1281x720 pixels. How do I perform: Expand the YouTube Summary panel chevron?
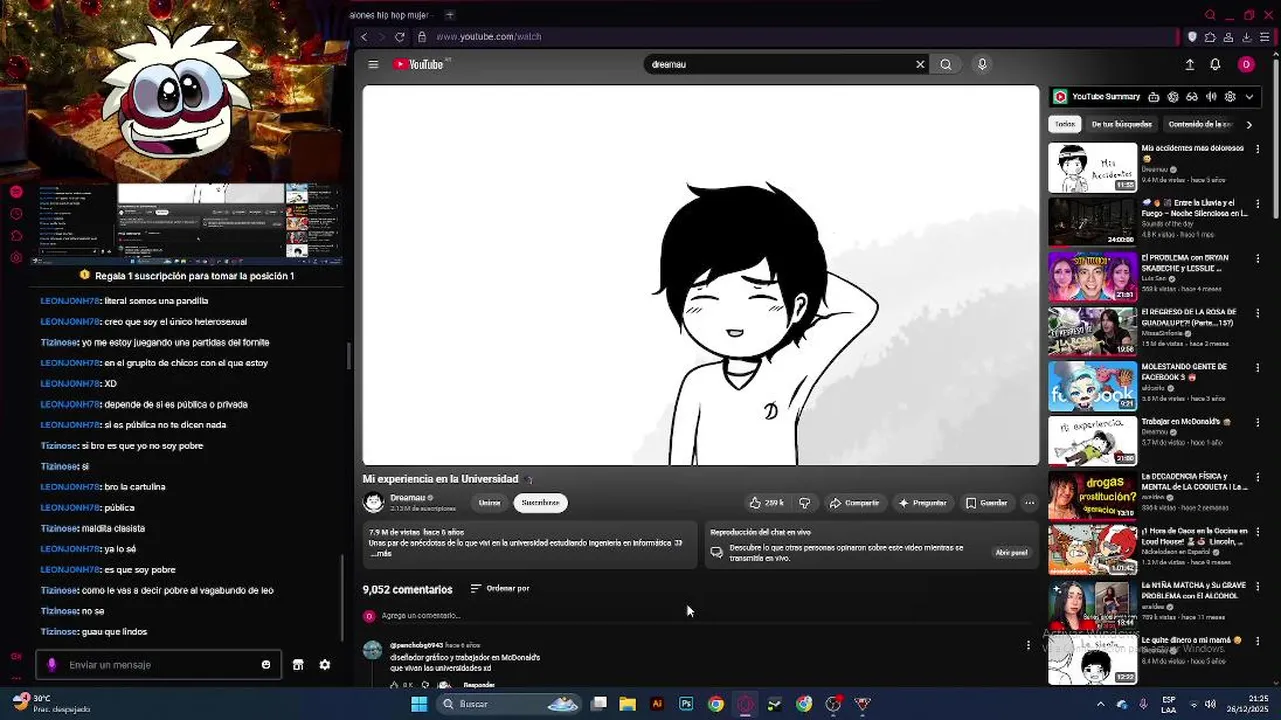tap(1249, 97)
